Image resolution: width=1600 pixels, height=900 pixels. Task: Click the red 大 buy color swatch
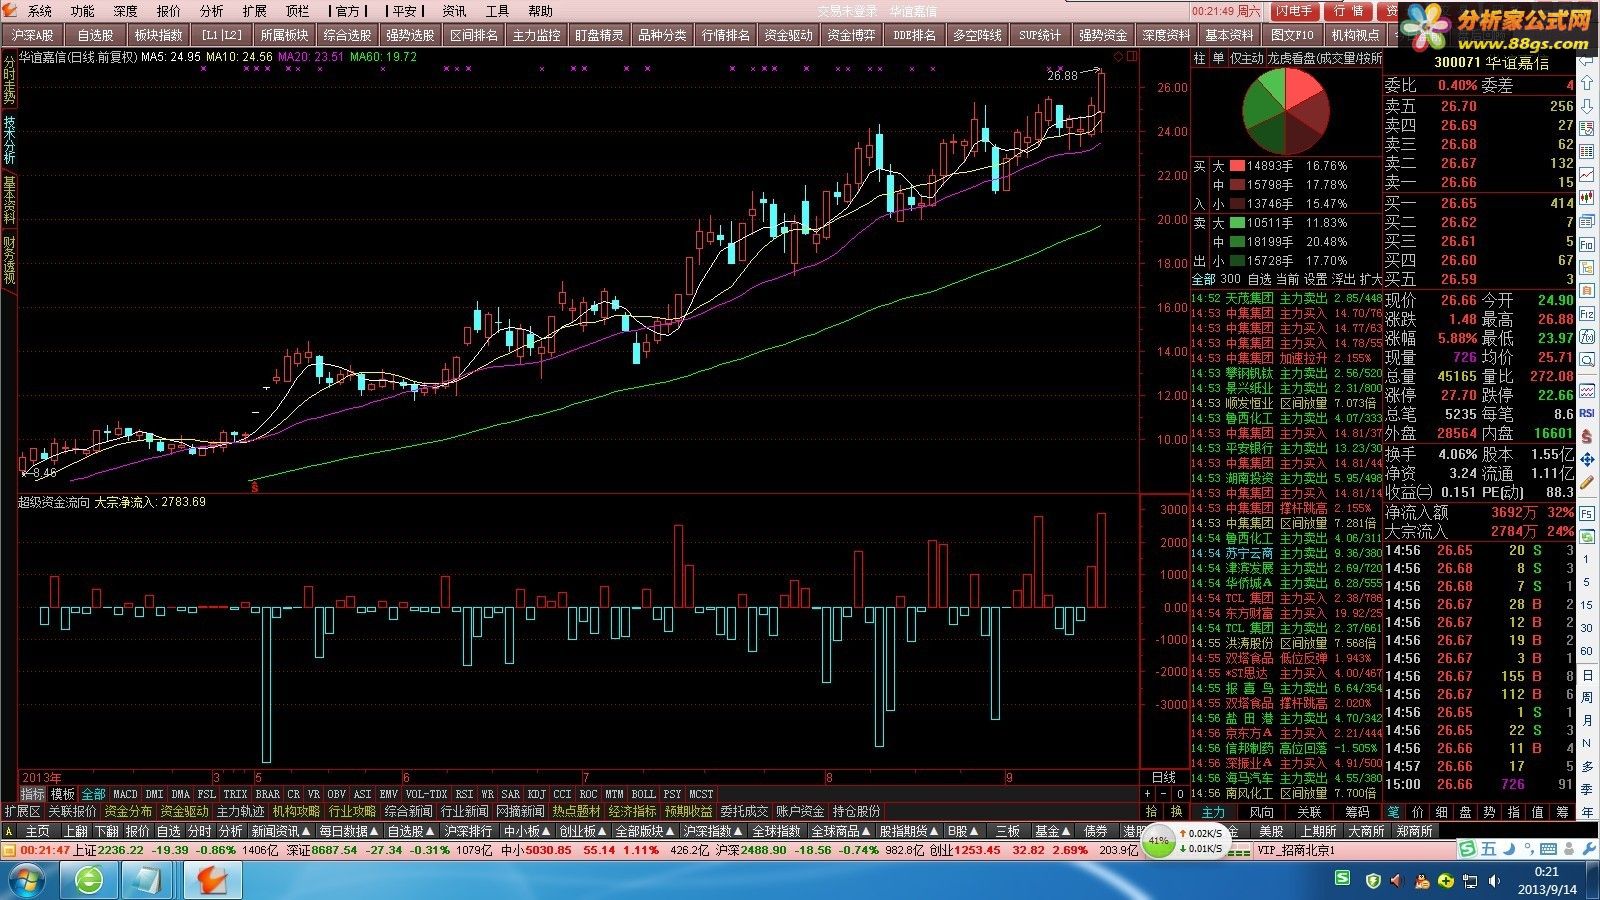click(1237, 166)
